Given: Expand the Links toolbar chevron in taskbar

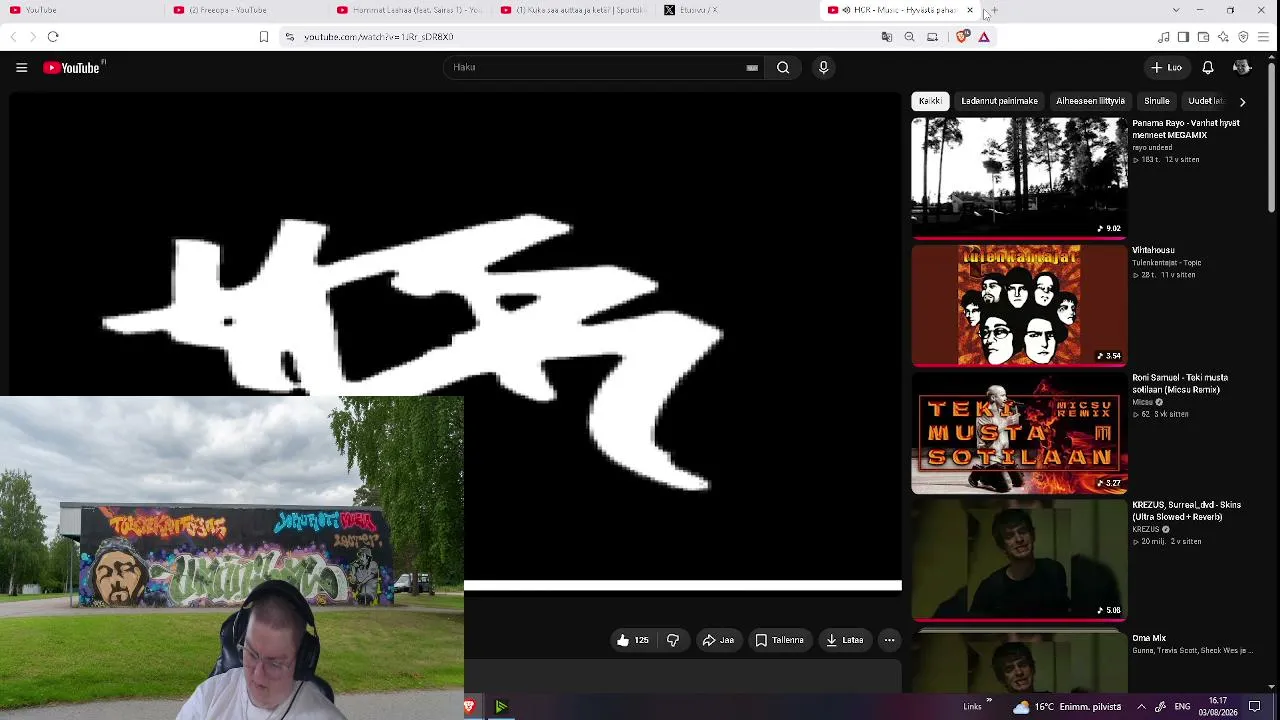Looking at the screenshot, I should tap(989, 701).
